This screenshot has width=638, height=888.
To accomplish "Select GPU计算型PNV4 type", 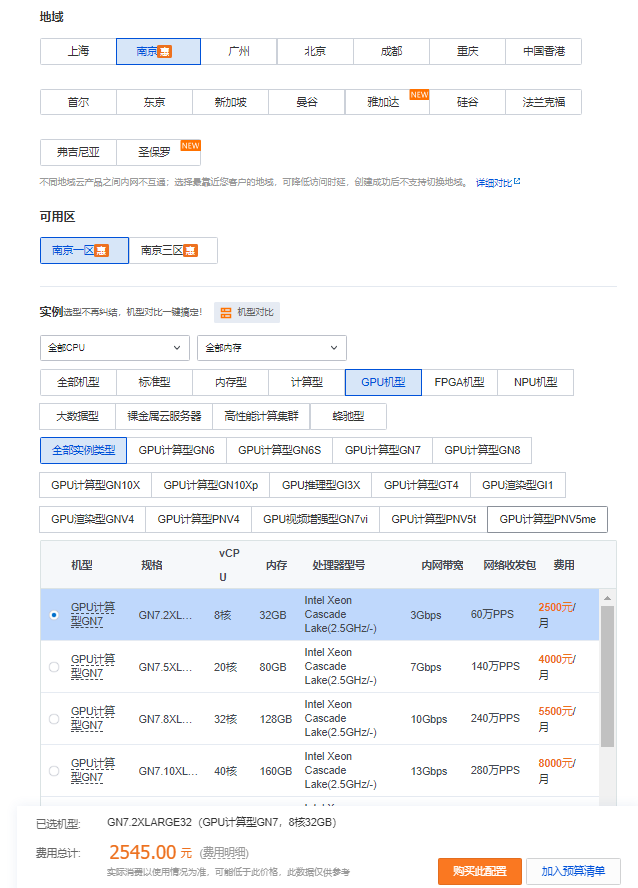I will coord(199,519).
